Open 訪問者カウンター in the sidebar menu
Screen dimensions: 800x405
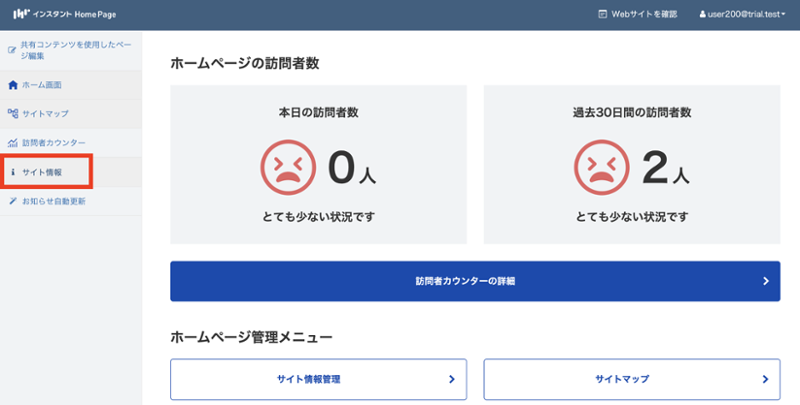[x=54, y=143]
